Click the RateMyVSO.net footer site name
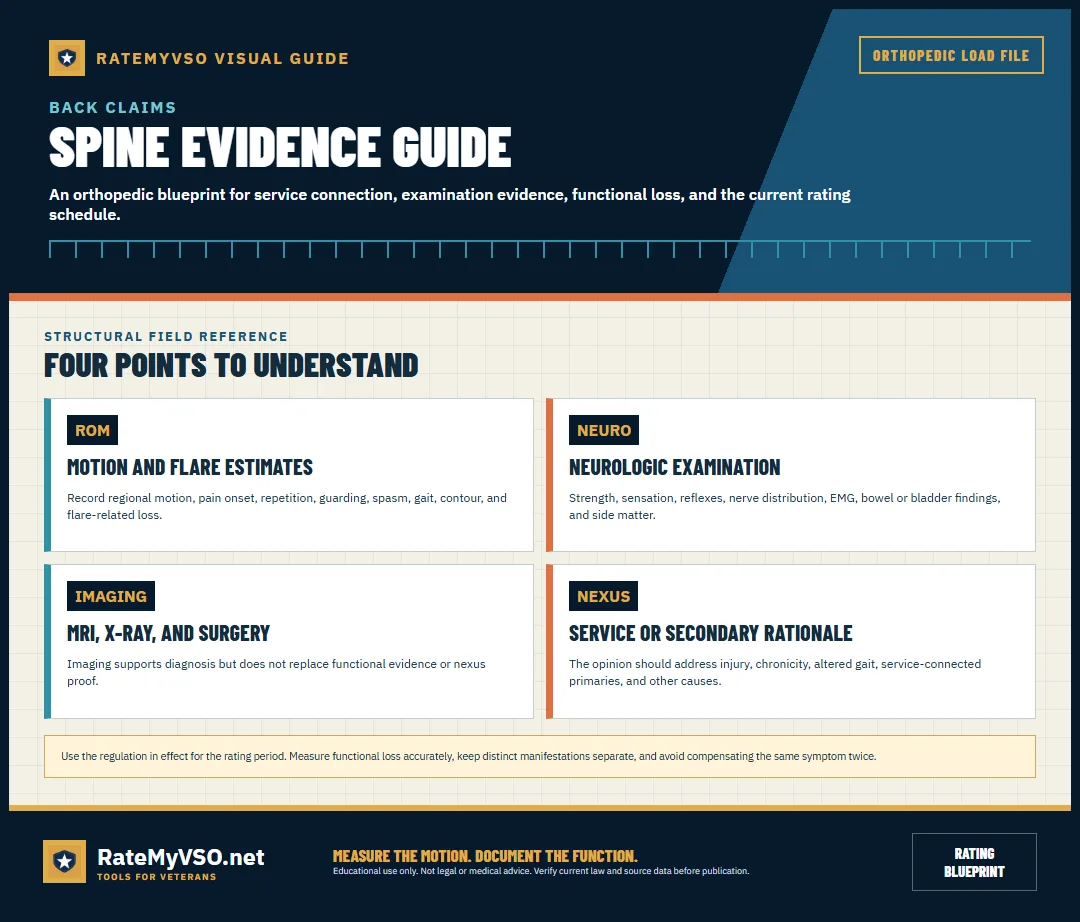This screenshot has height=922, width=1080. [180, 857]
